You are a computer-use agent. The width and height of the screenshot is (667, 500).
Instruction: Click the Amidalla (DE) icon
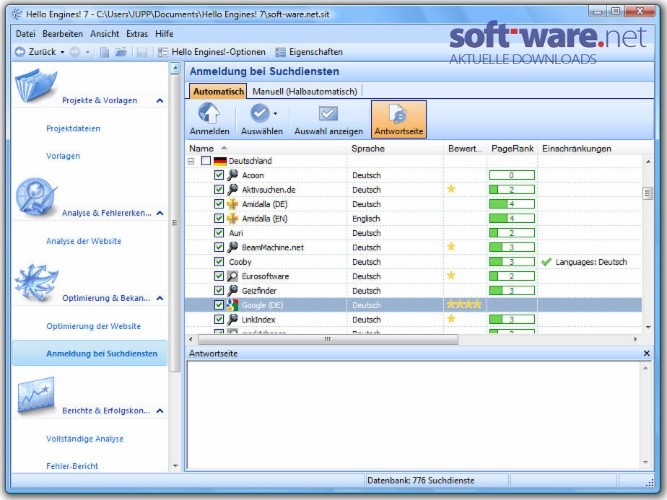(x=232, y=204)
